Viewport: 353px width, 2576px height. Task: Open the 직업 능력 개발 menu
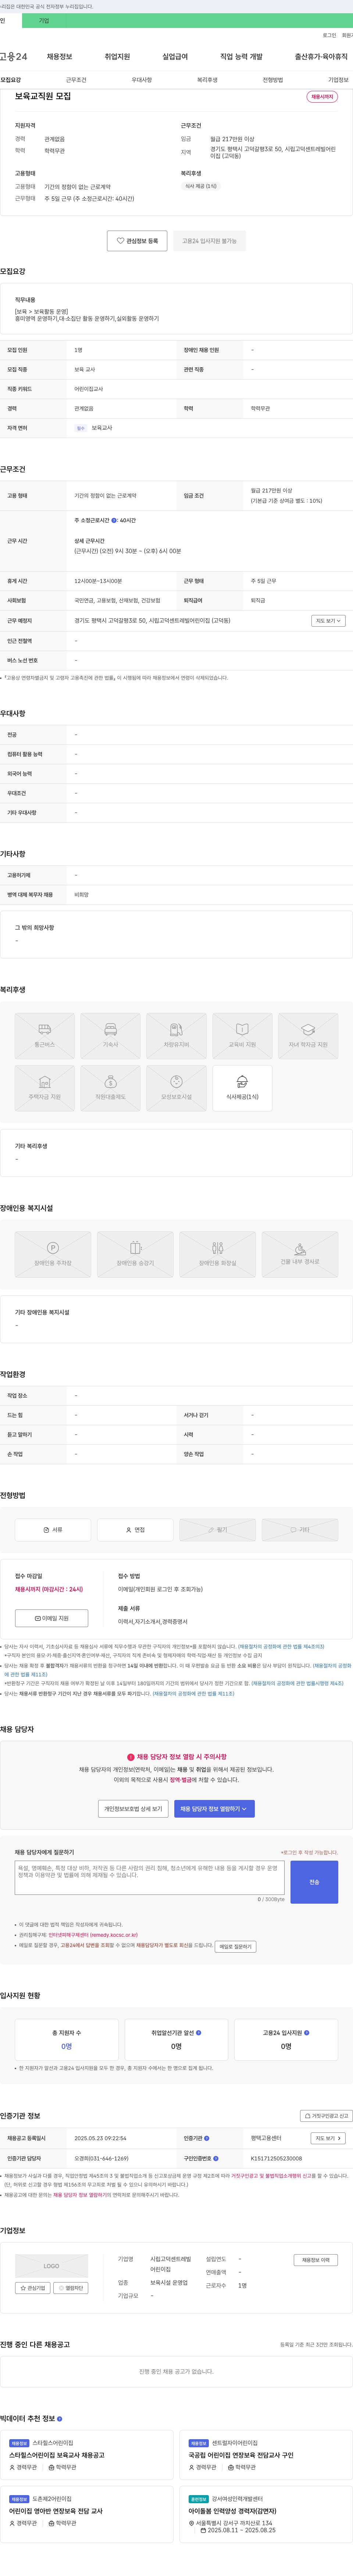[241, 57]
